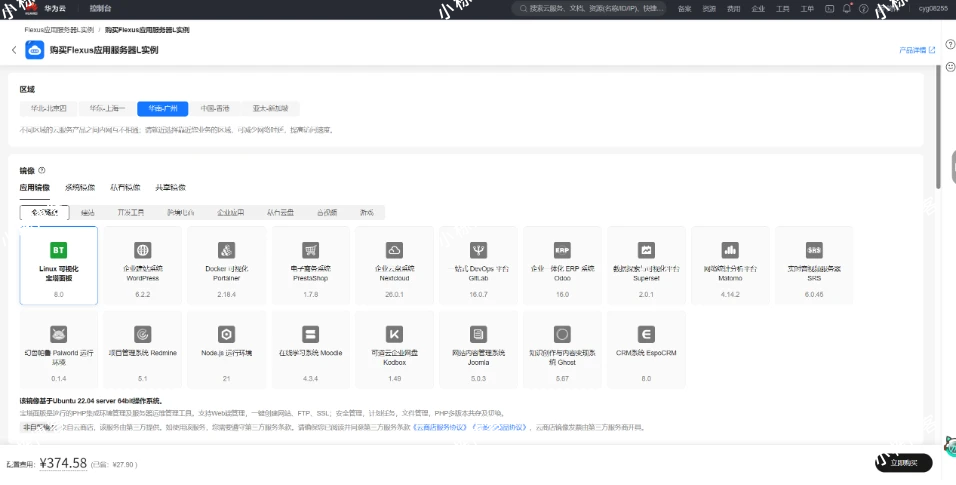Open the notifications bell
This screenshot has width=956, height=485.
(846, 9)
